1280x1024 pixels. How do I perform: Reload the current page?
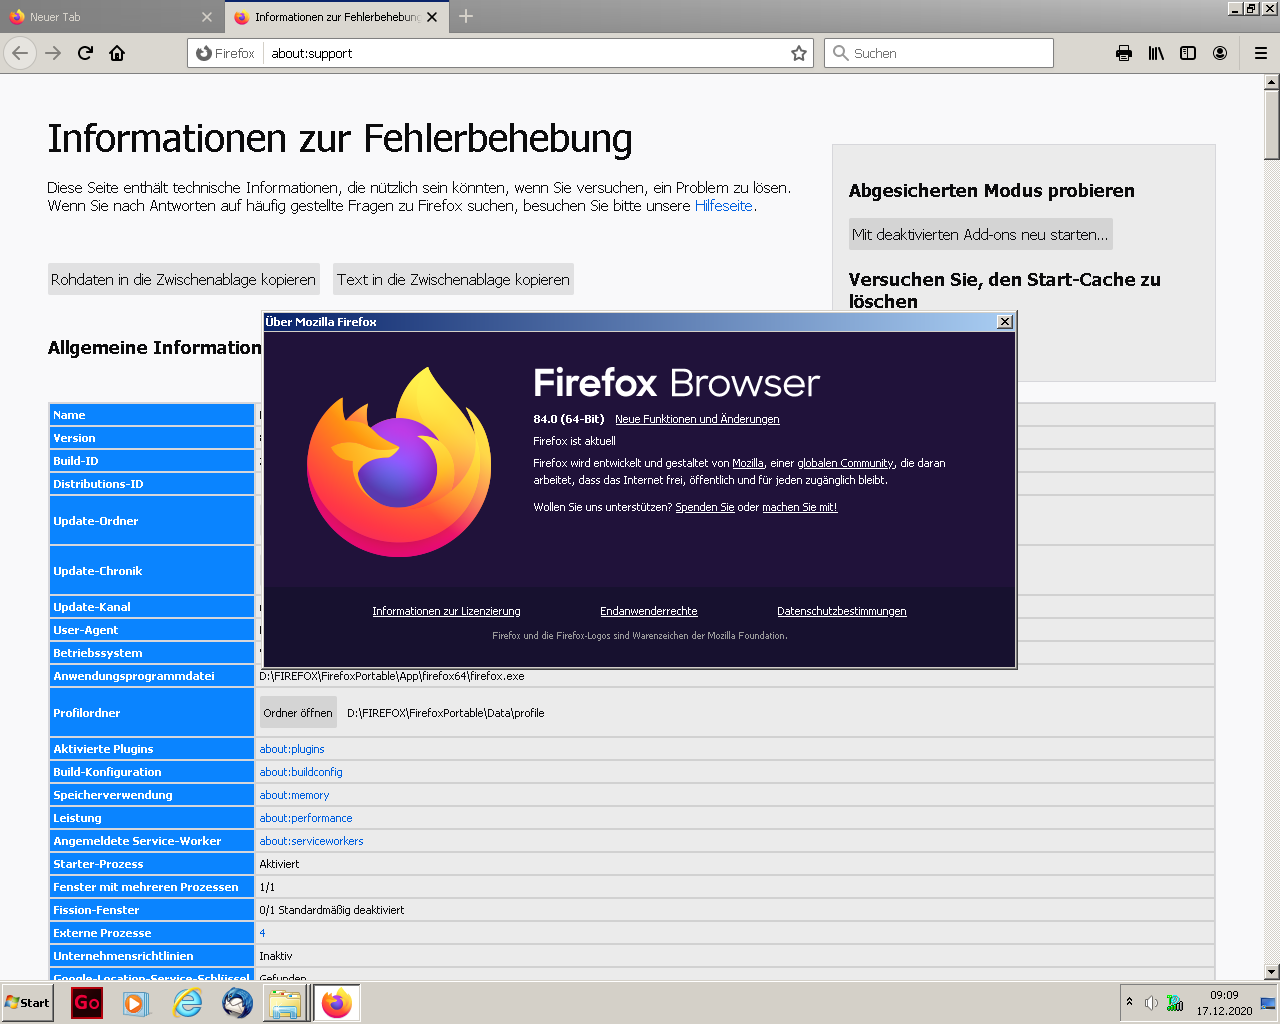(x=85, y=53)
